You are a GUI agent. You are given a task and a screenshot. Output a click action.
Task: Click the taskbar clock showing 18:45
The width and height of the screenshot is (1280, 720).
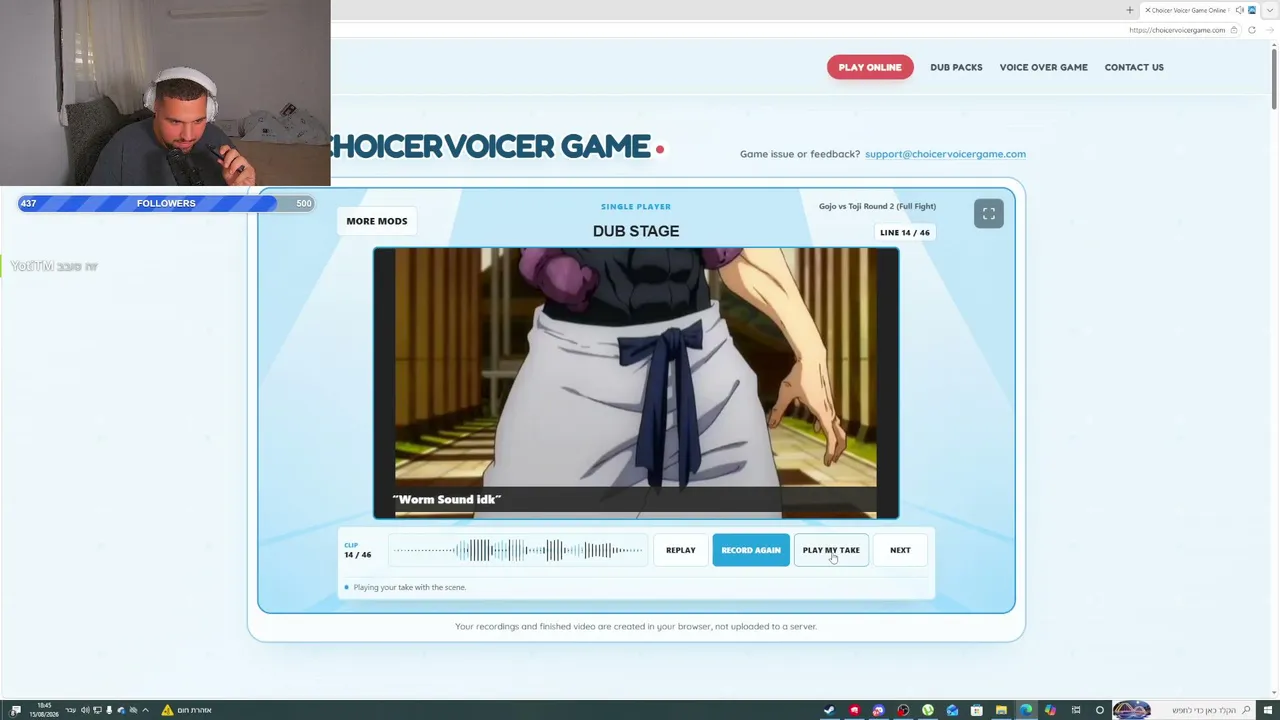pos(43,710)
